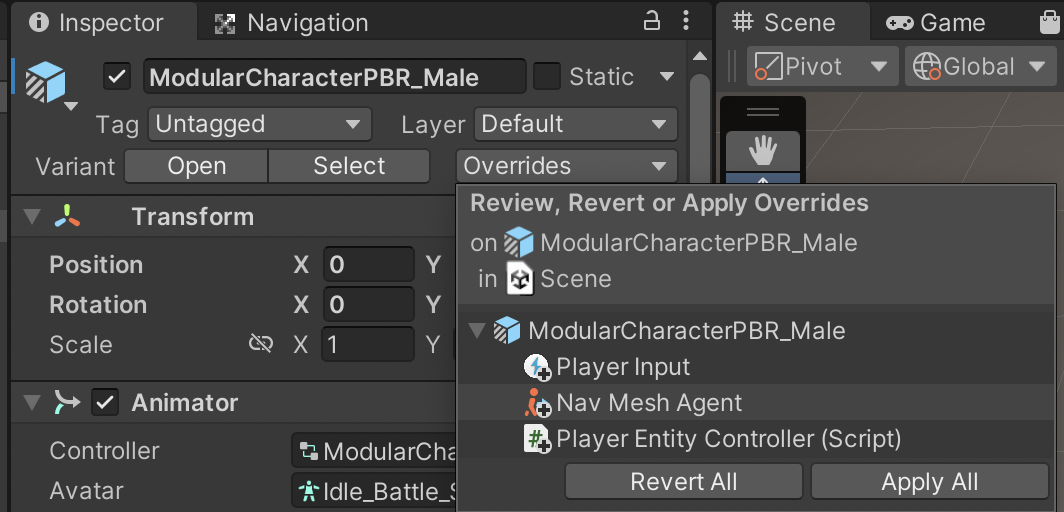Click prefab icon in overrides tree root
The height and width of the screenshot is (512, 1064).
click(507, 331)
